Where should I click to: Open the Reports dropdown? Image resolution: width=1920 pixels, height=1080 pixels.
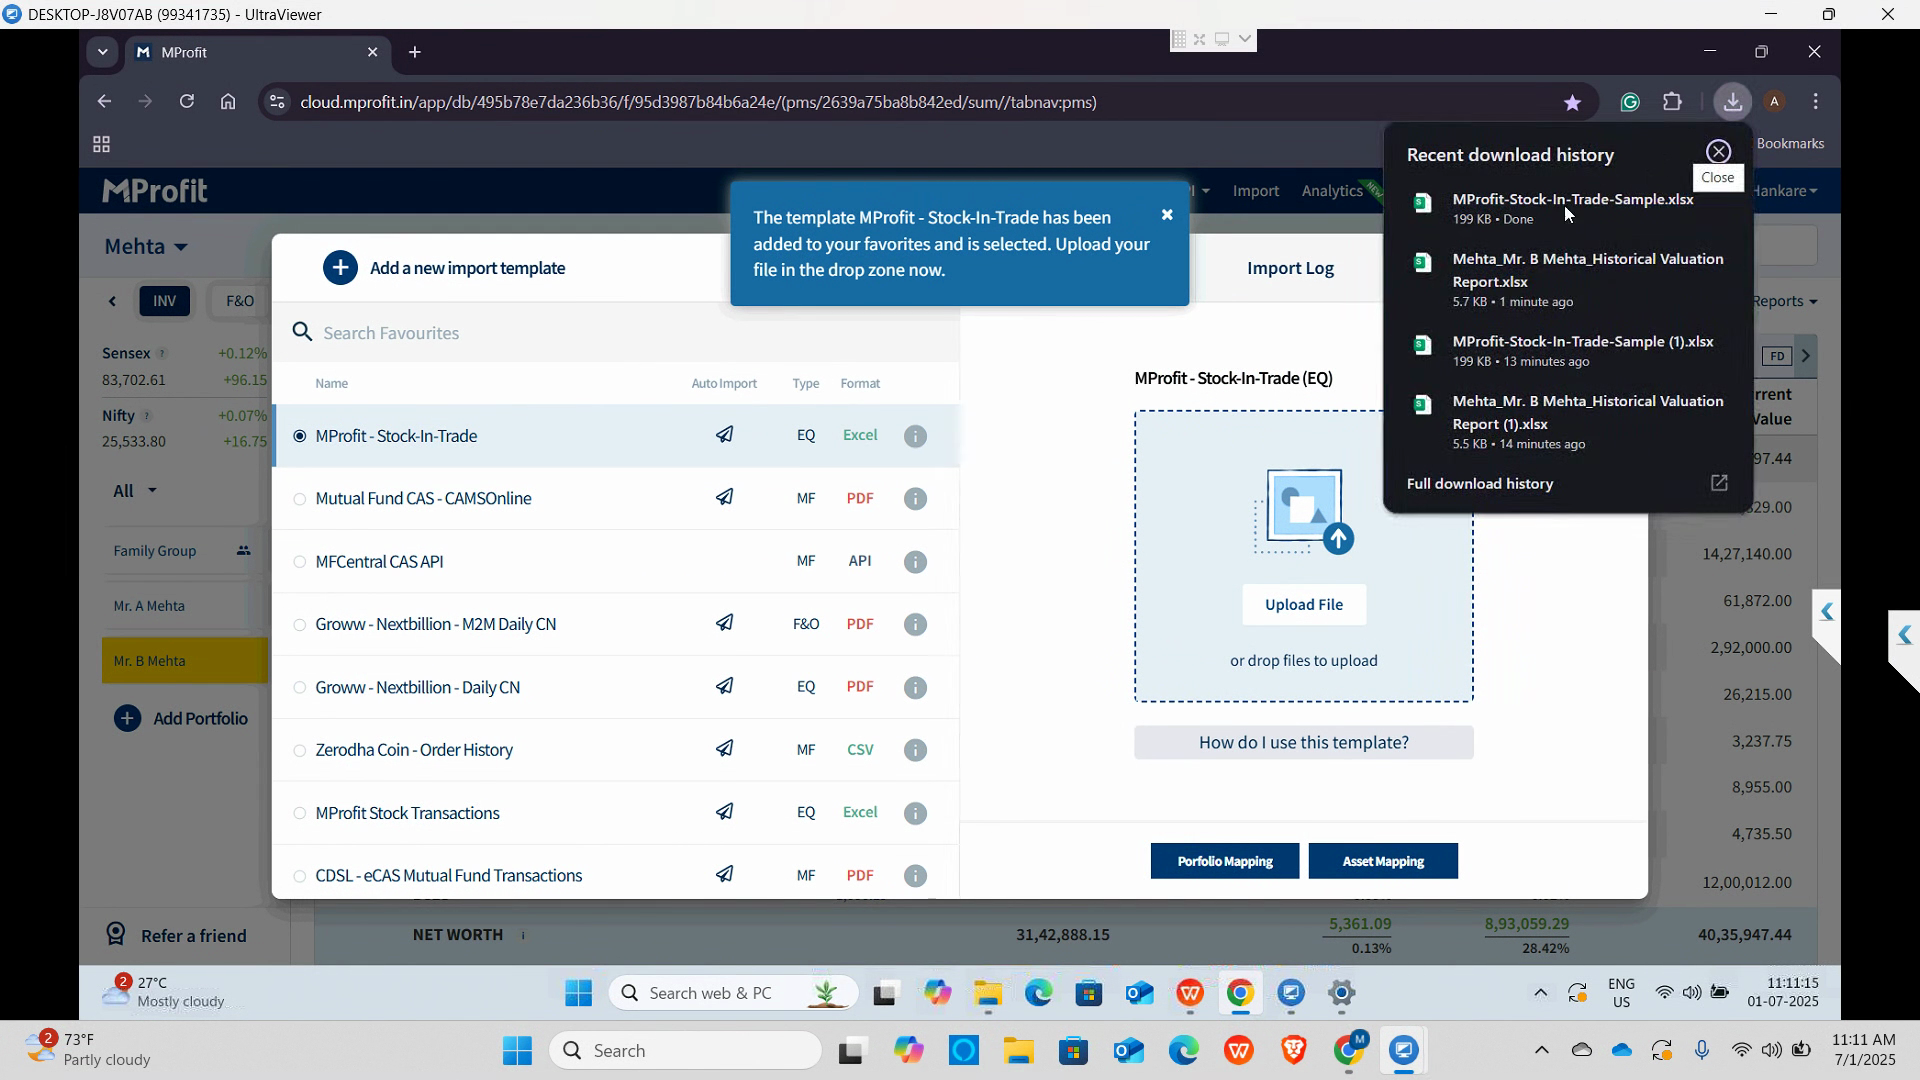[x=1784, y=301]
